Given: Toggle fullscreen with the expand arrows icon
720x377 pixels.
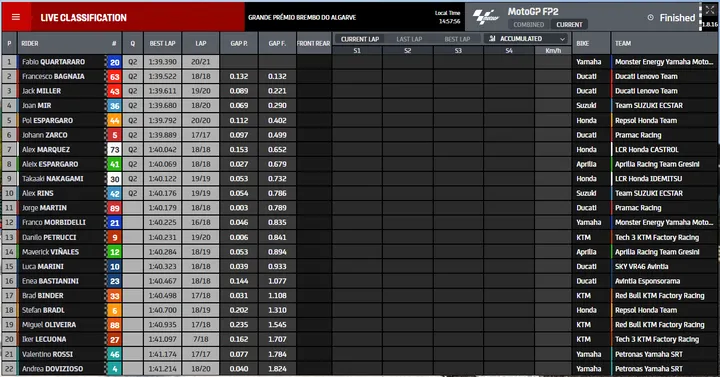Looking at the screenshot, I should [709, 10].
